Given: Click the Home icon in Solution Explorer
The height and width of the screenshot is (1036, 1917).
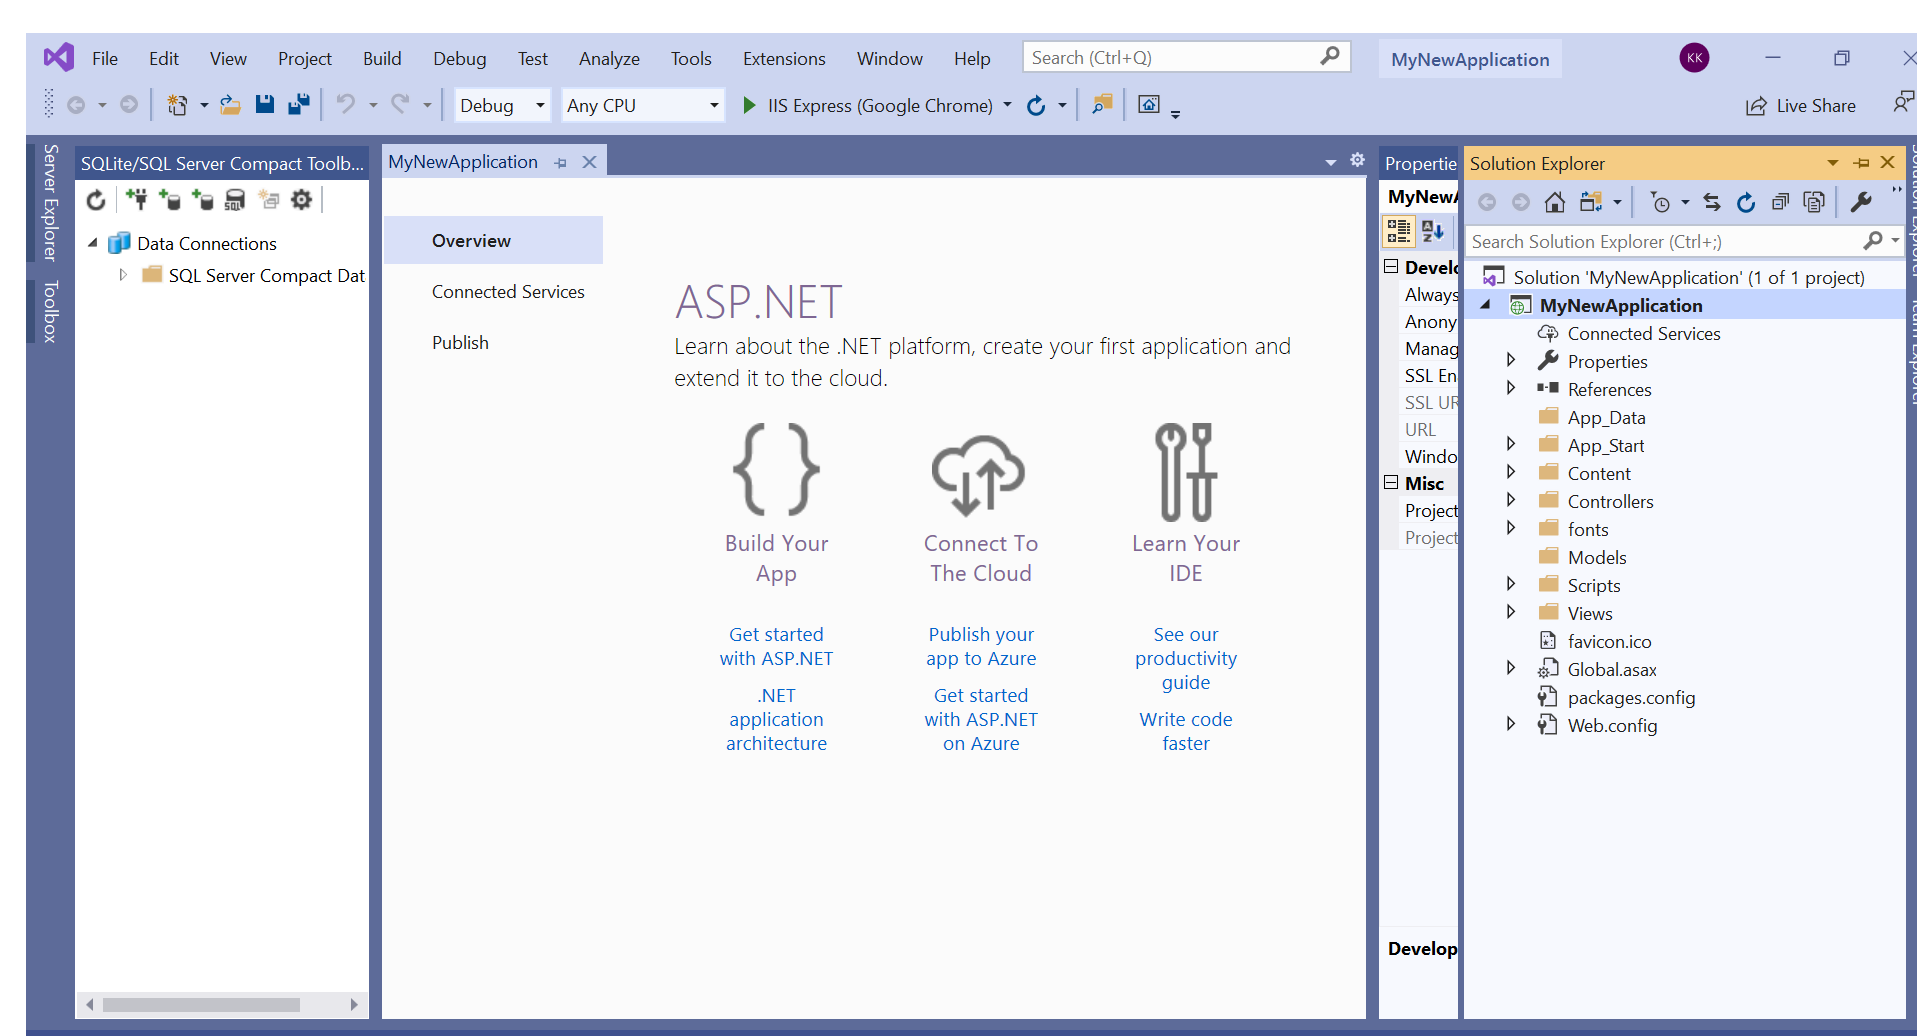Looking at the screenshot, I should pos(1555,201).
